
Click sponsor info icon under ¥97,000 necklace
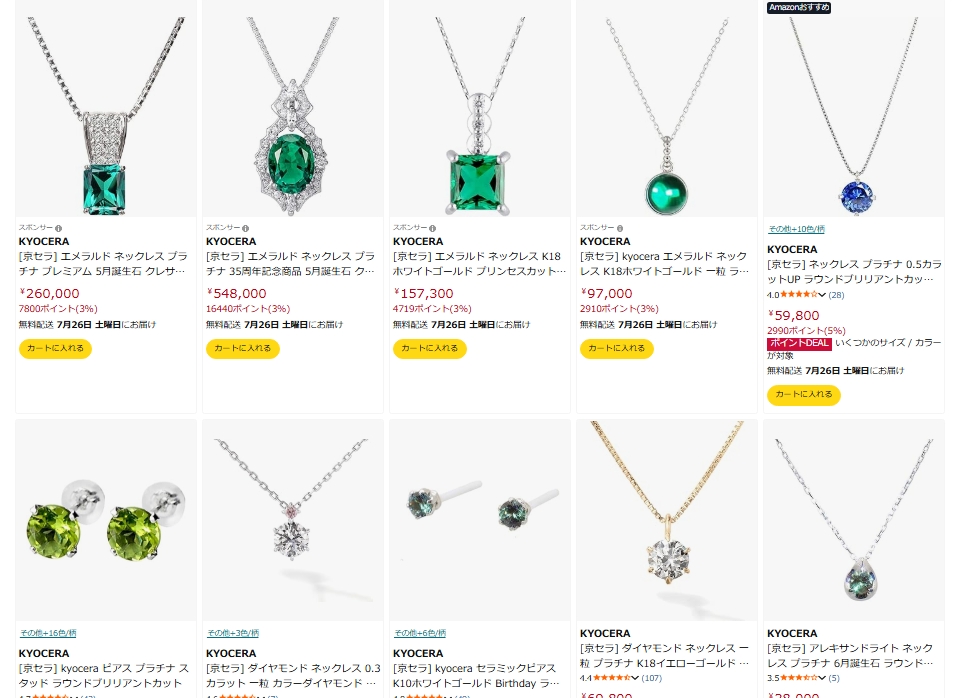620,228
